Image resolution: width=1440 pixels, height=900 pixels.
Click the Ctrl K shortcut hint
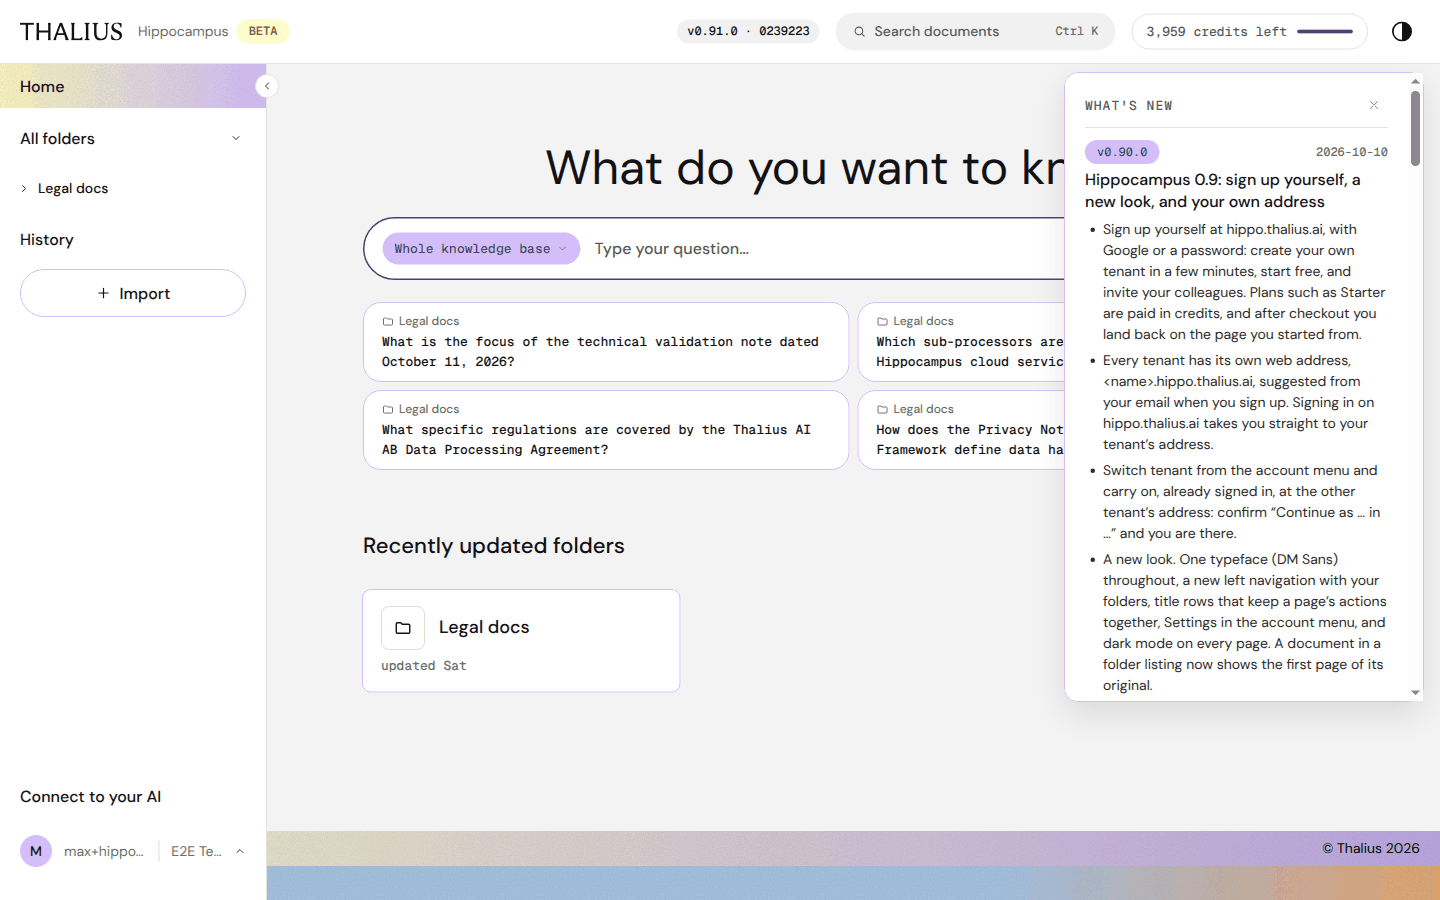point(1077,31)
